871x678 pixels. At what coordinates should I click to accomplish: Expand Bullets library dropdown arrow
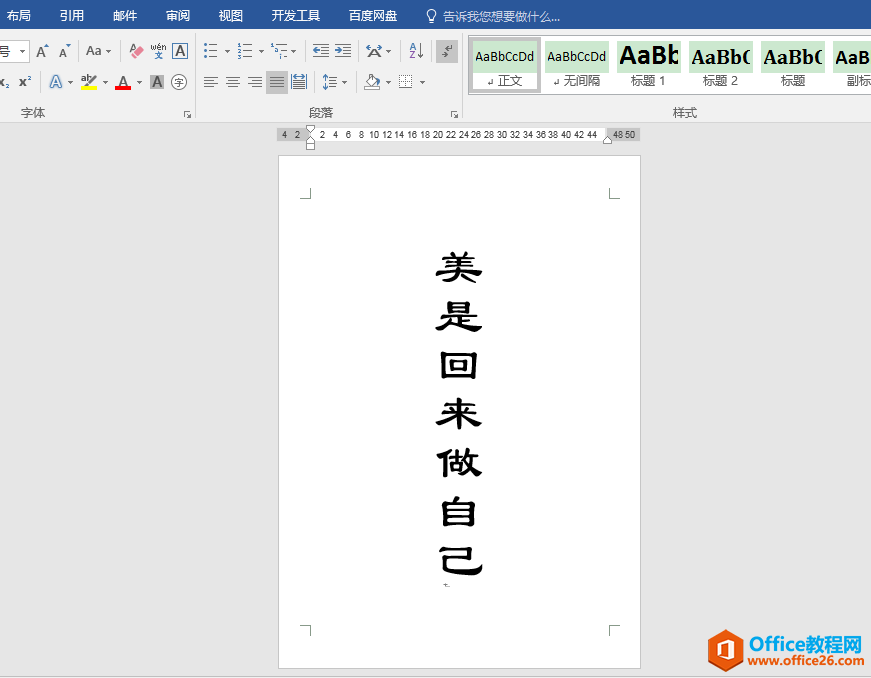[227, 52]
